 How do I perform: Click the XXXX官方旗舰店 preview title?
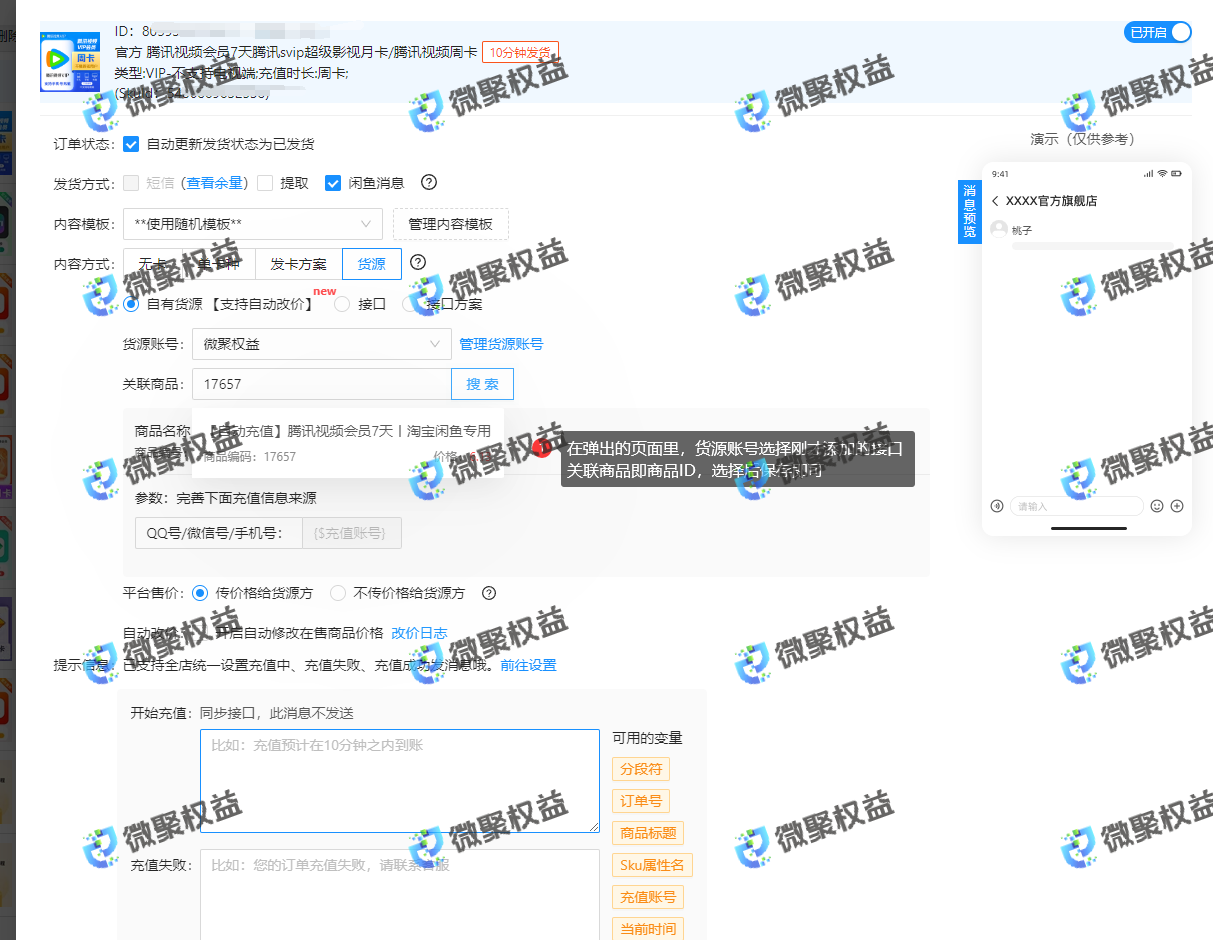coord(1051,201)
